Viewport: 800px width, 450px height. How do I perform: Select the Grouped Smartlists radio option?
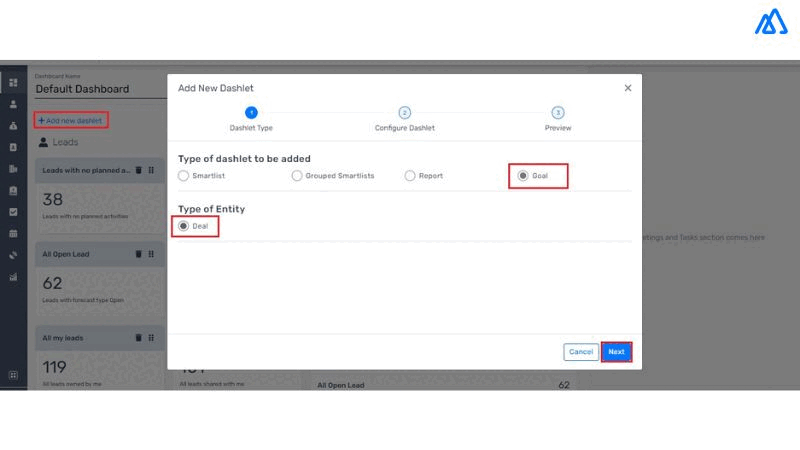pos(297,176)
